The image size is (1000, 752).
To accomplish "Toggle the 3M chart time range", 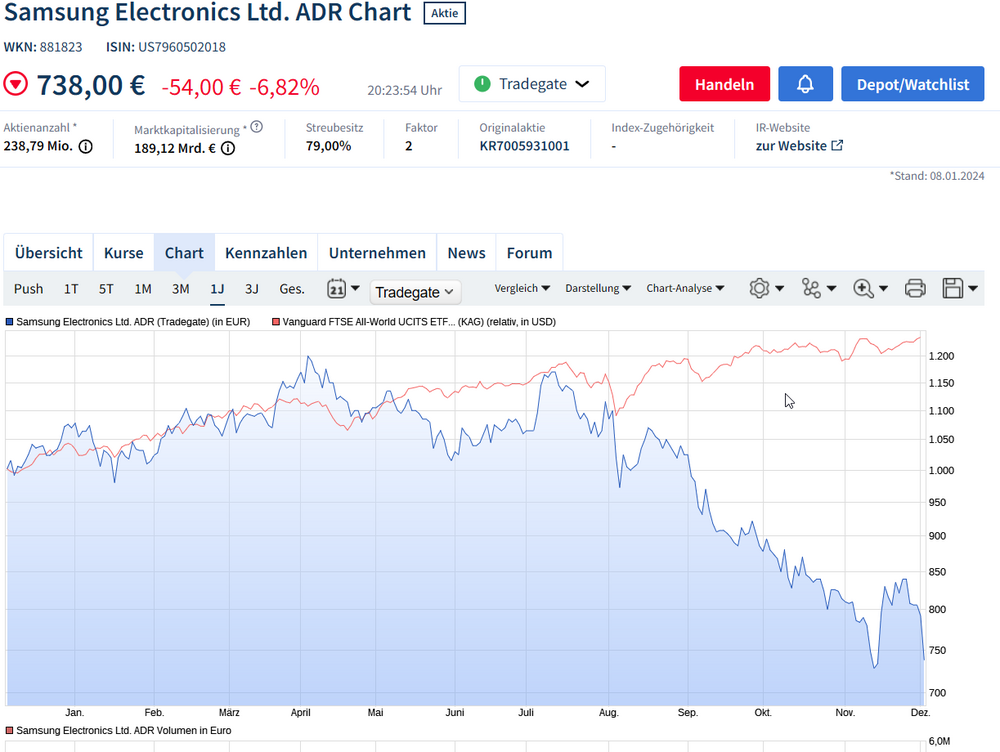I will pyautogui.click(x=180, y=287).
